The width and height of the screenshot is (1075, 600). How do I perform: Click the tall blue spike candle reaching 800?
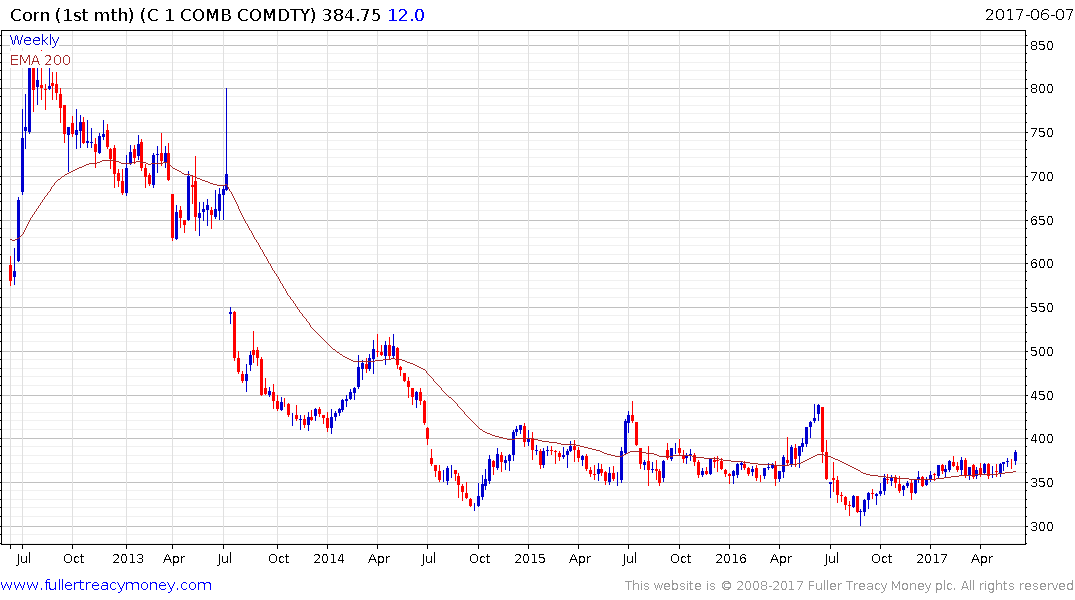(x=226, y=137)
